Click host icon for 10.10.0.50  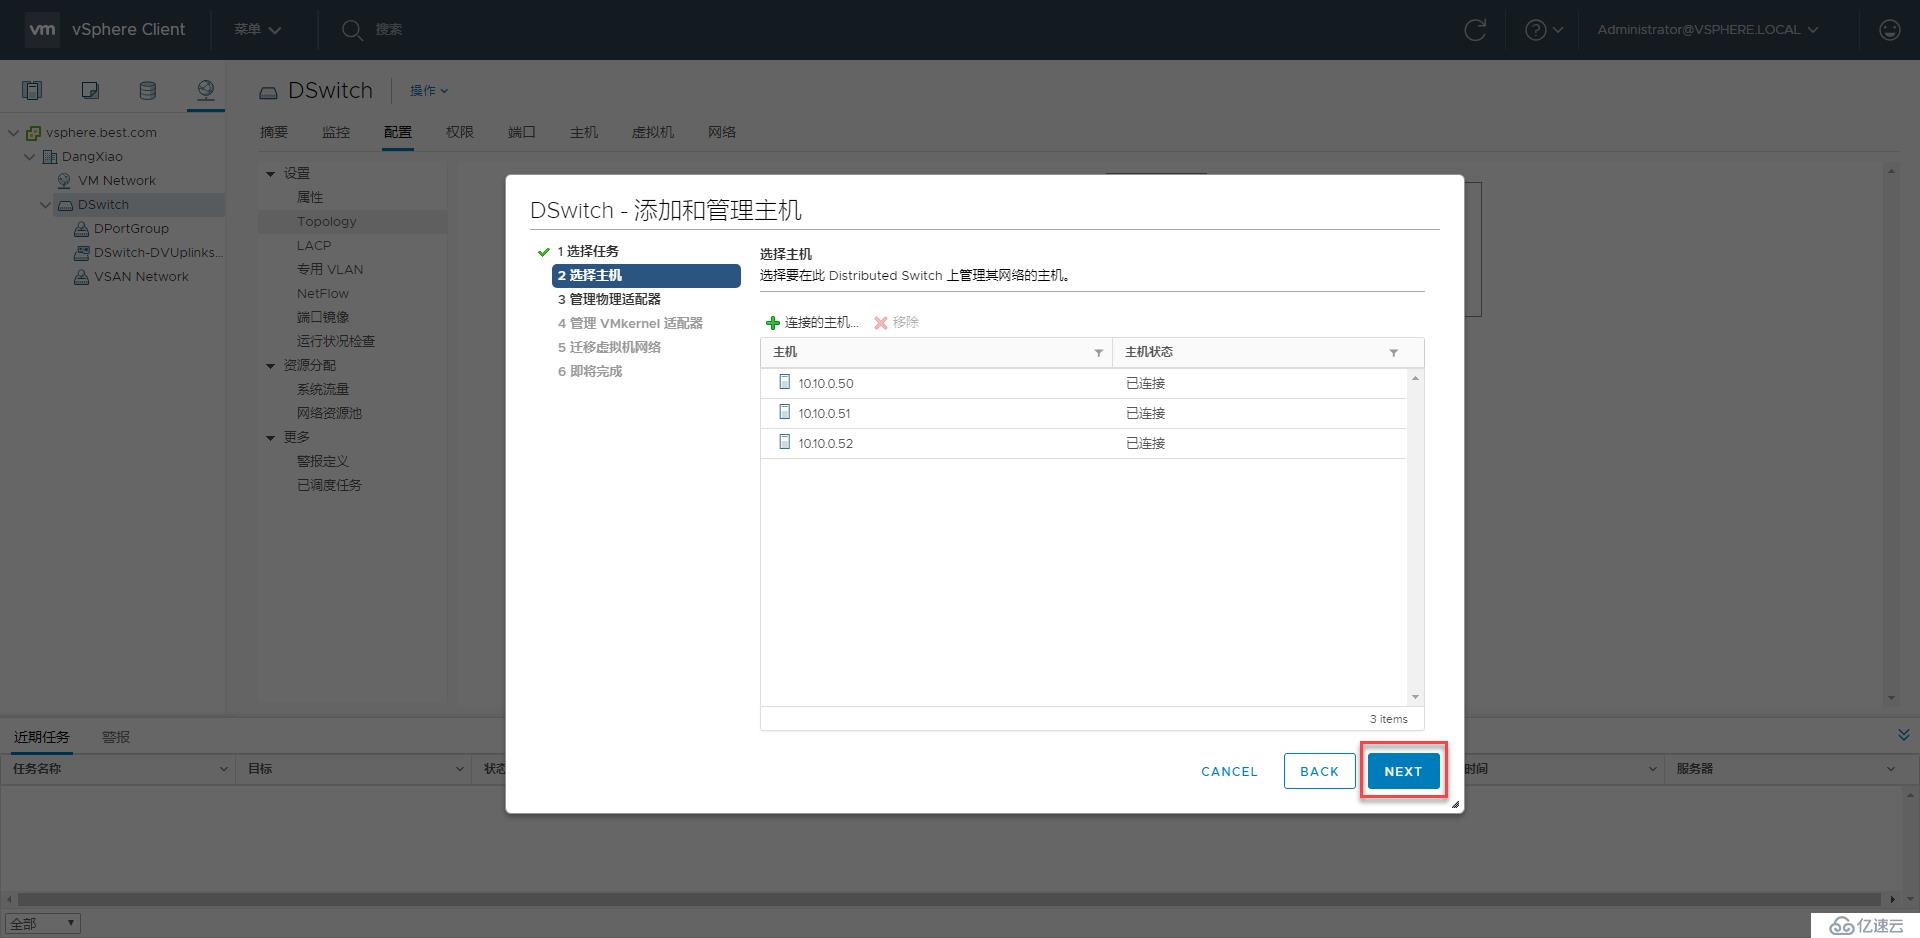point(785,382)
